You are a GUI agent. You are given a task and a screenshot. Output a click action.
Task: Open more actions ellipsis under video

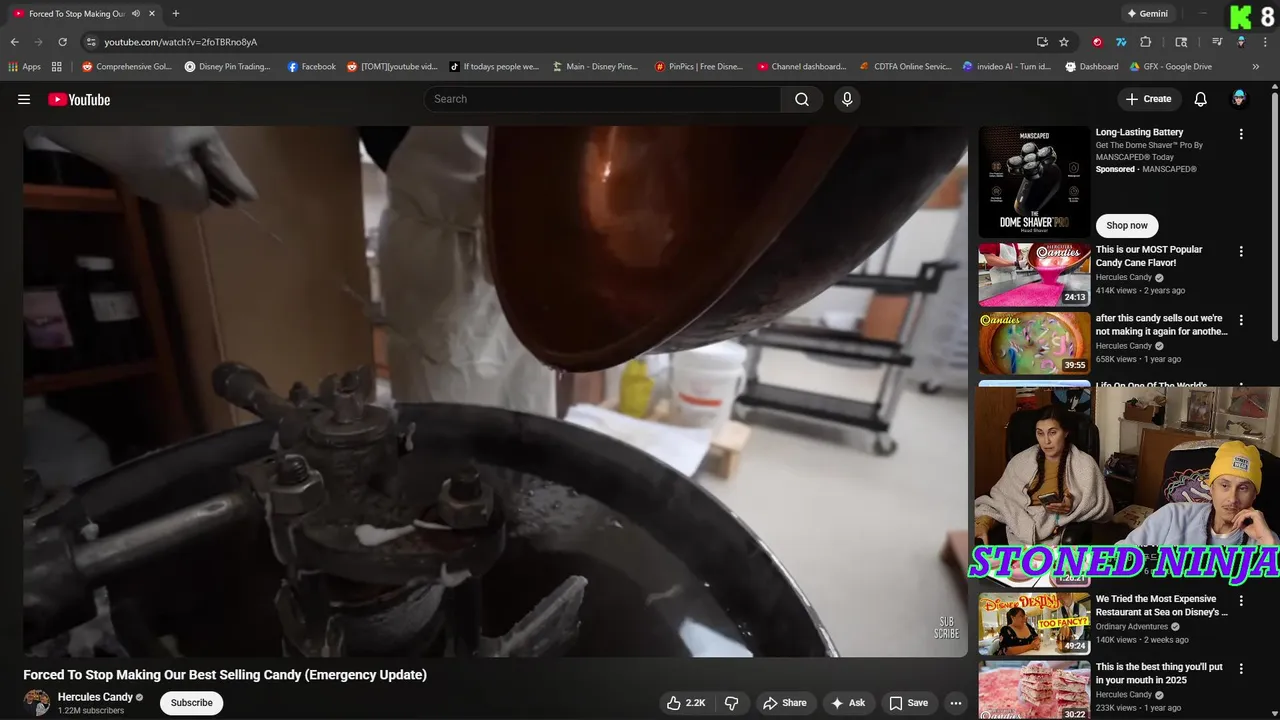click(956, 703)
